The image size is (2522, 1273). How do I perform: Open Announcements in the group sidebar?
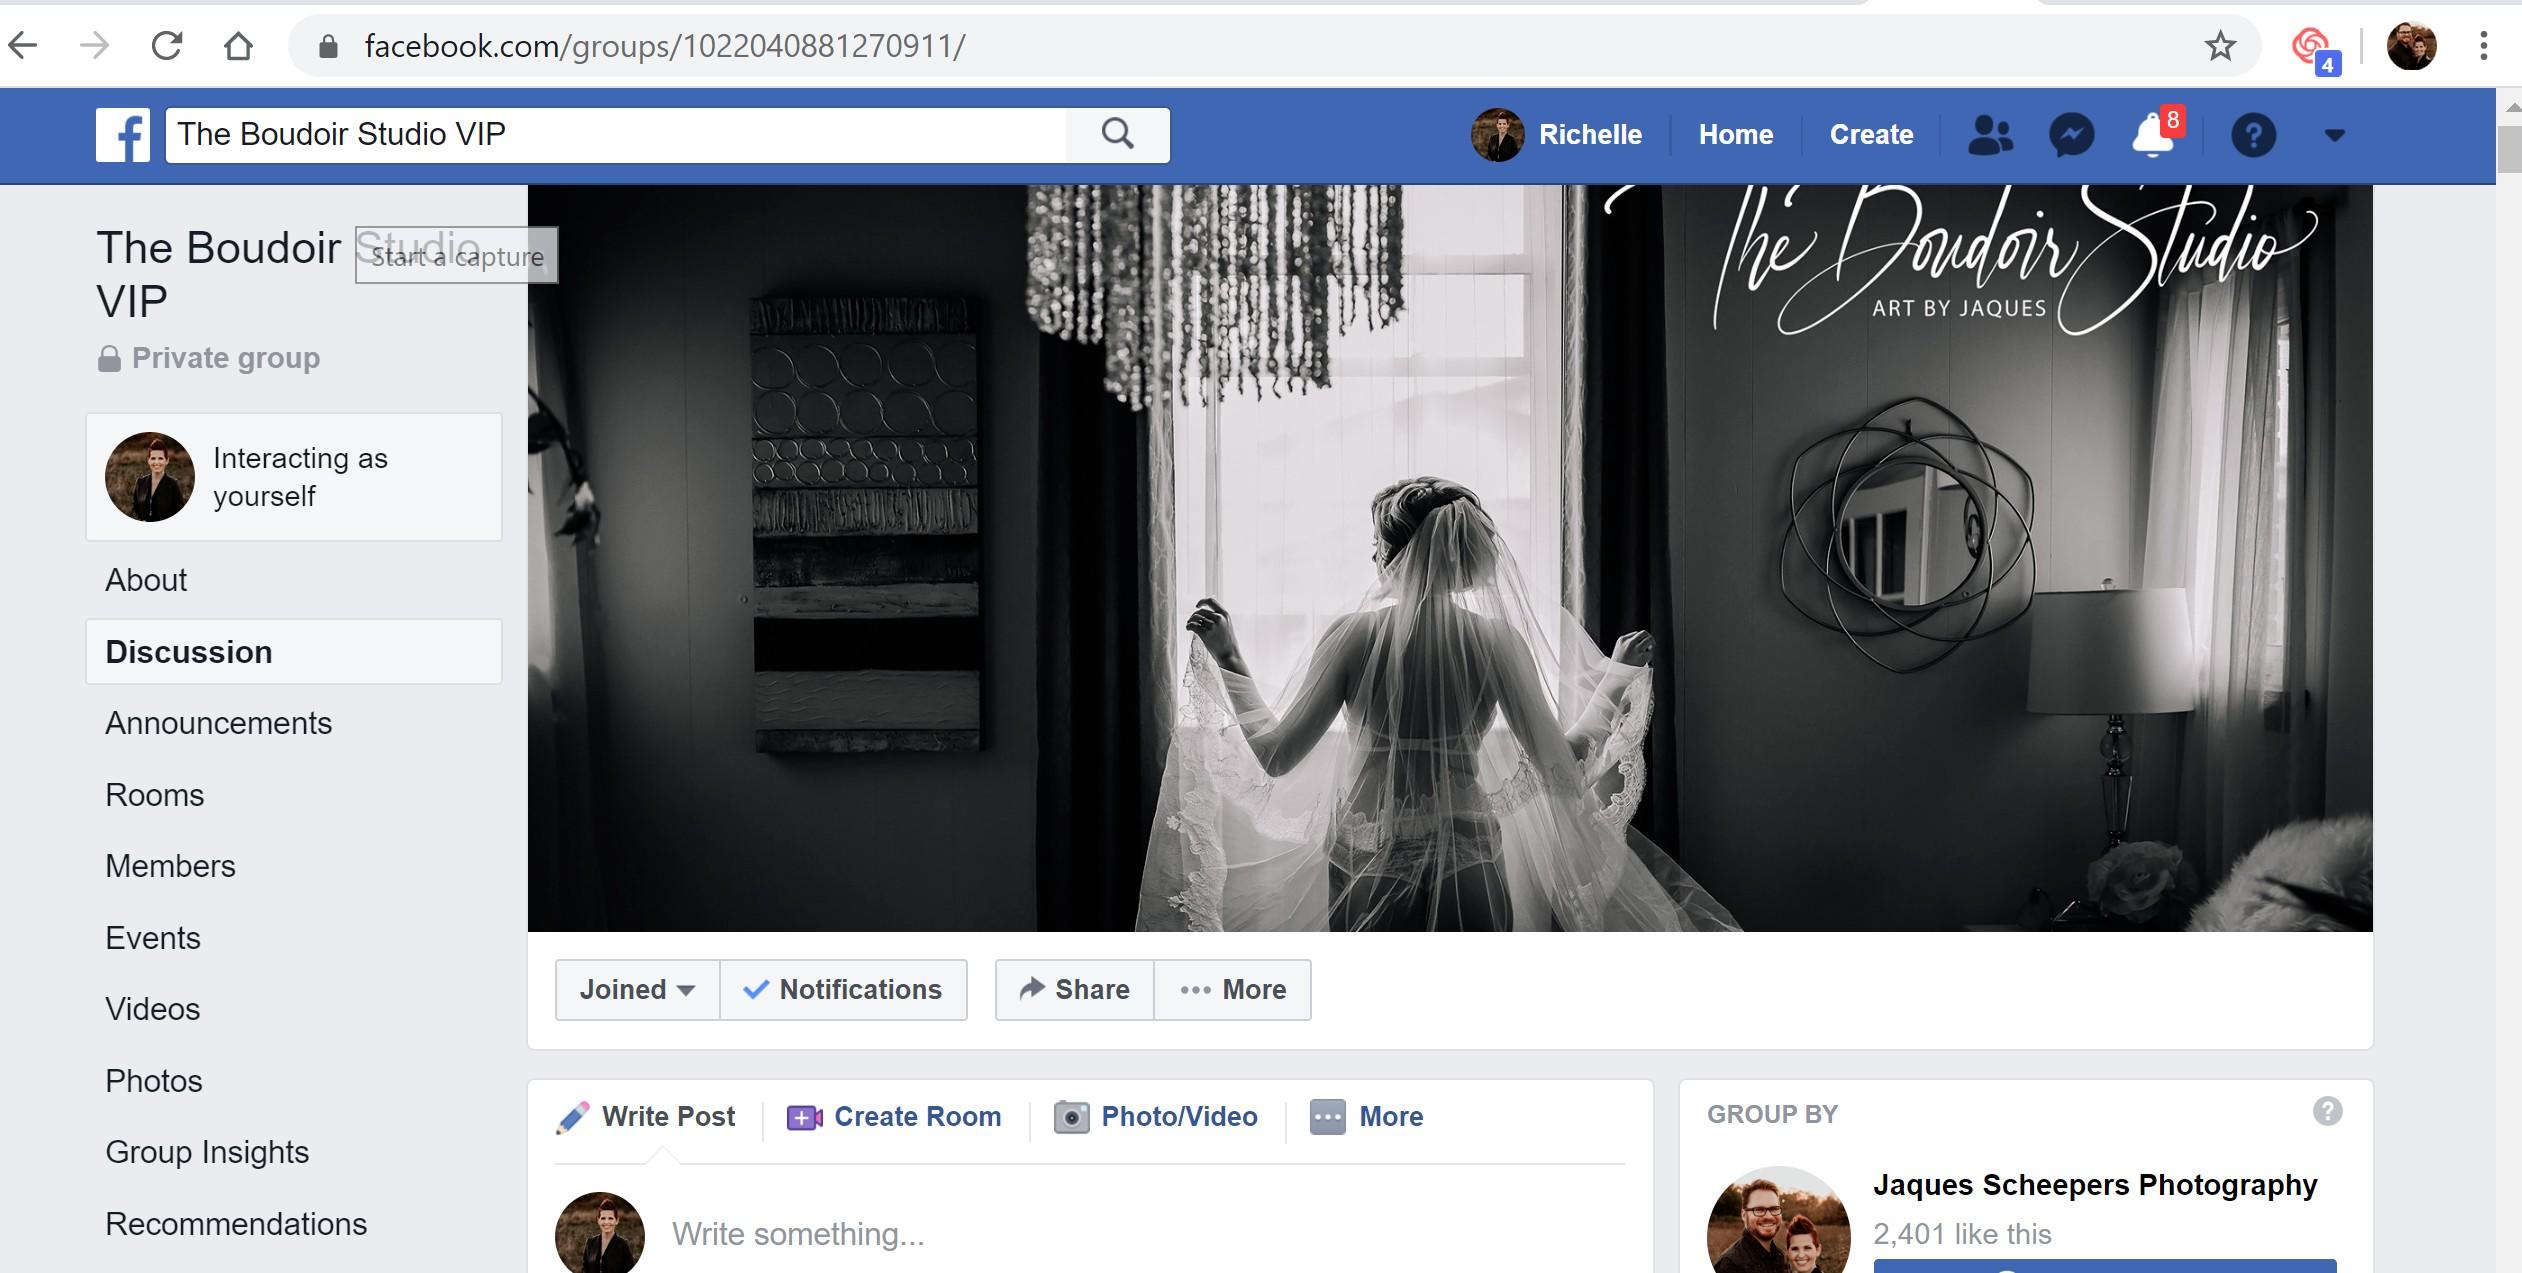(x=218, y=723)
